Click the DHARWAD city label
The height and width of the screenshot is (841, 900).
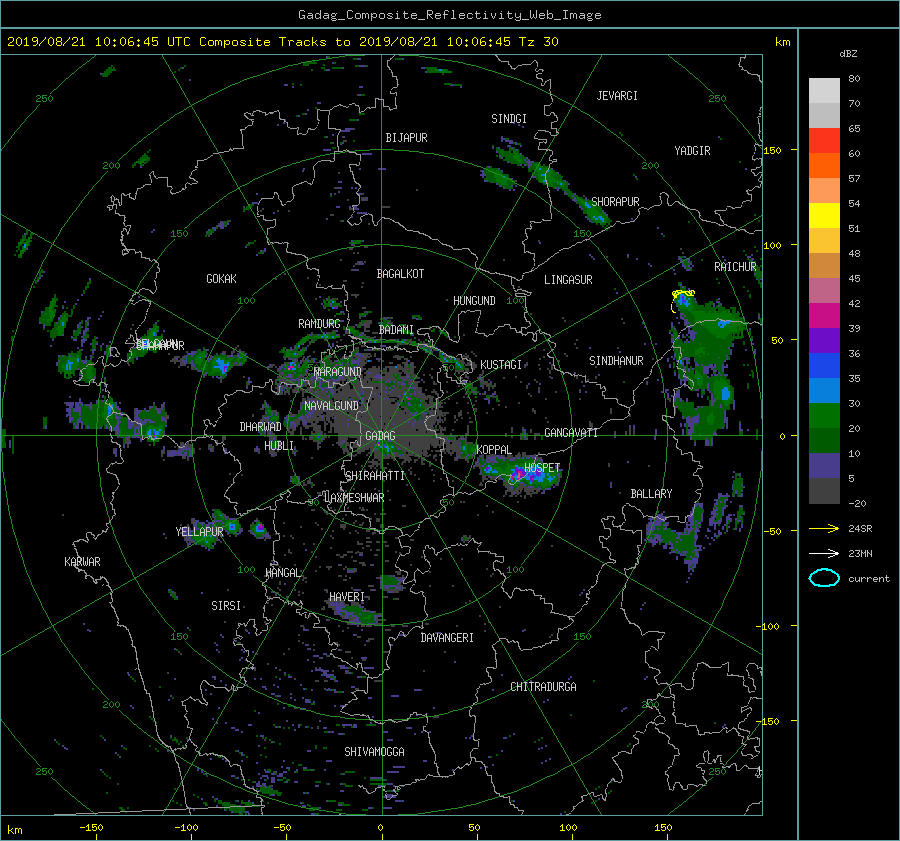(x=261, y=427)
